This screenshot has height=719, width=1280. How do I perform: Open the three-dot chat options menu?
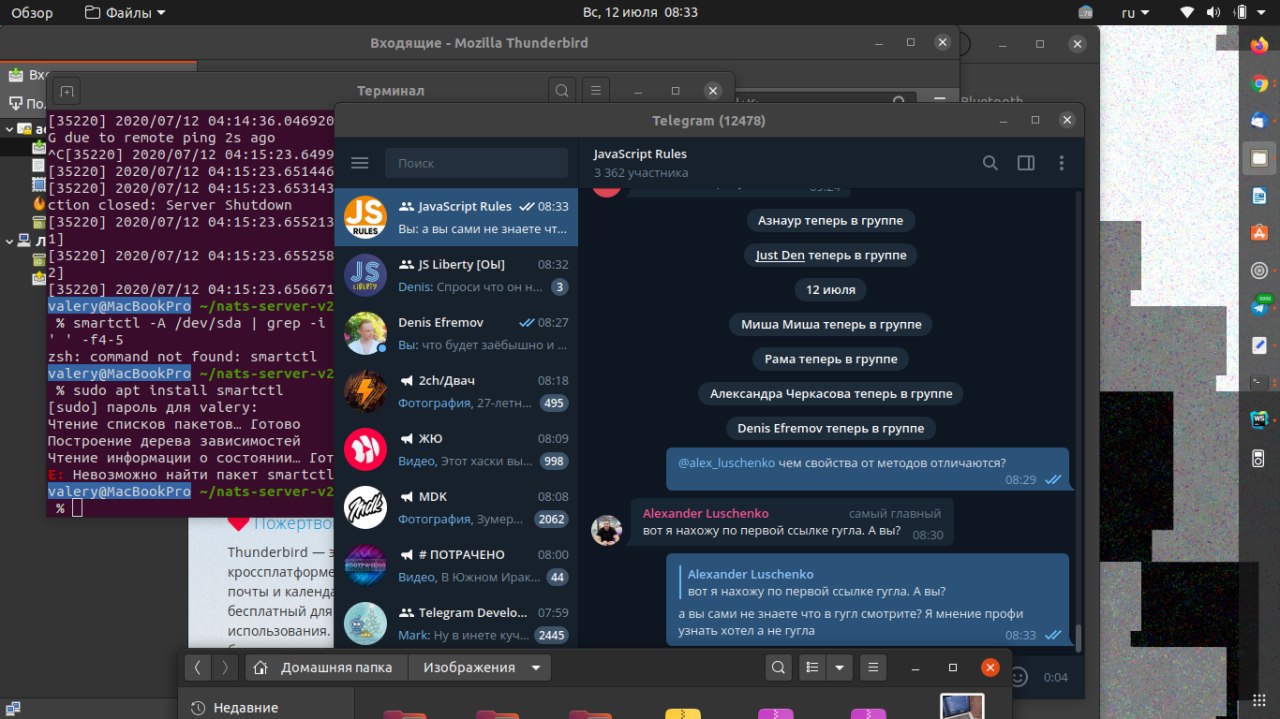(x=1061, y=163)
